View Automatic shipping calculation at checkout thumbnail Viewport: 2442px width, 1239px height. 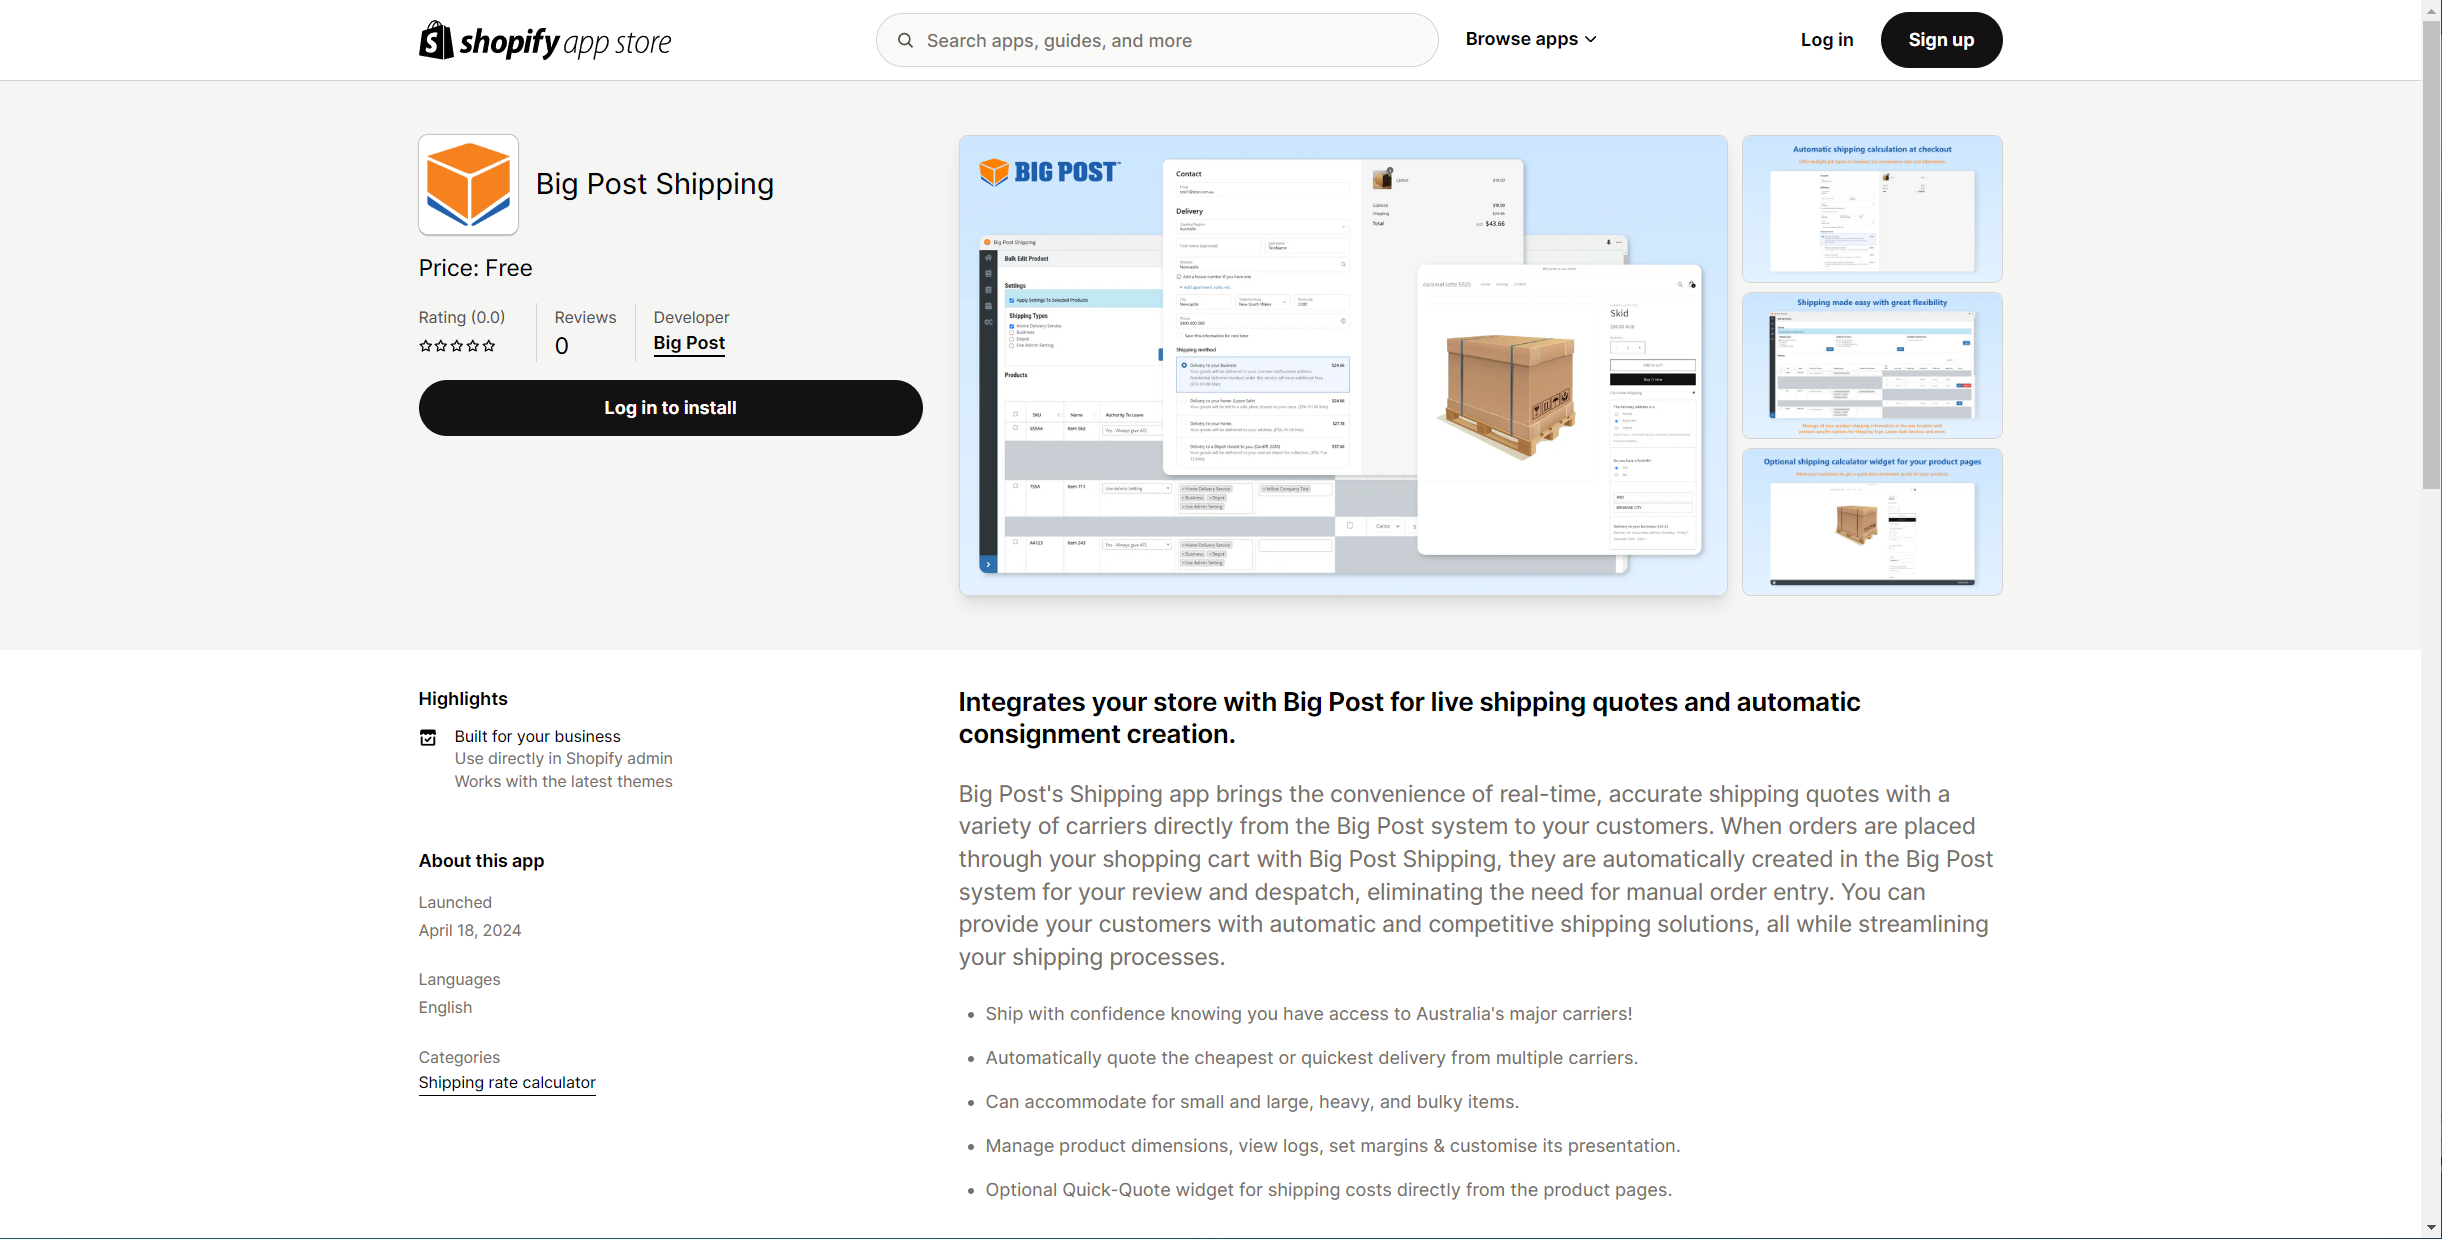tap(1871, 209)
